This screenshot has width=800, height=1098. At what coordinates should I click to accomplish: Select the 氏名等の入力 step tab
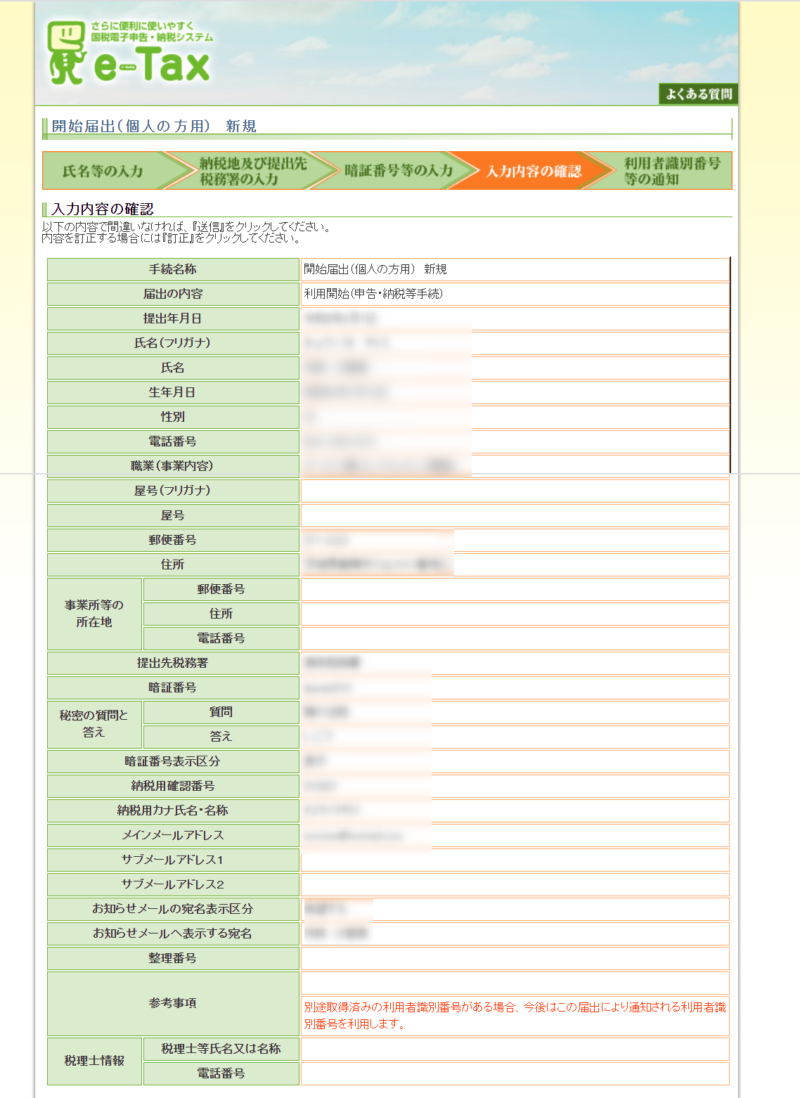click(x=102, y=171)
